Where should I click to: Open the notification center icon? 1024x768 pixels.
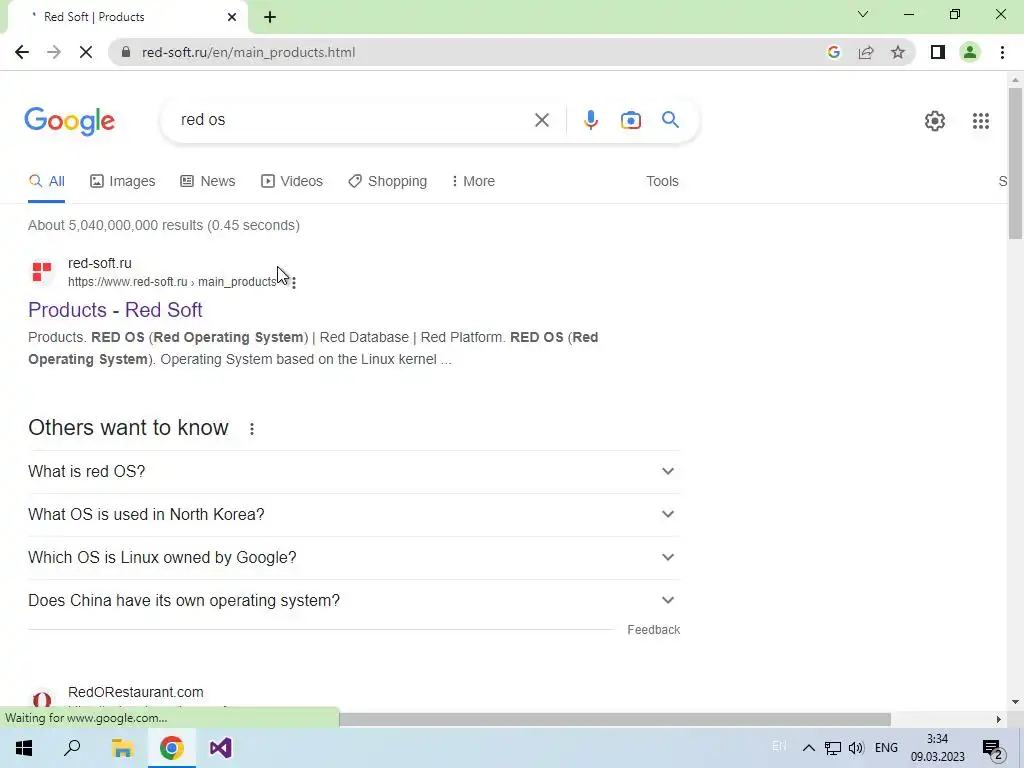pyautogui.click(x=993, y=748)
